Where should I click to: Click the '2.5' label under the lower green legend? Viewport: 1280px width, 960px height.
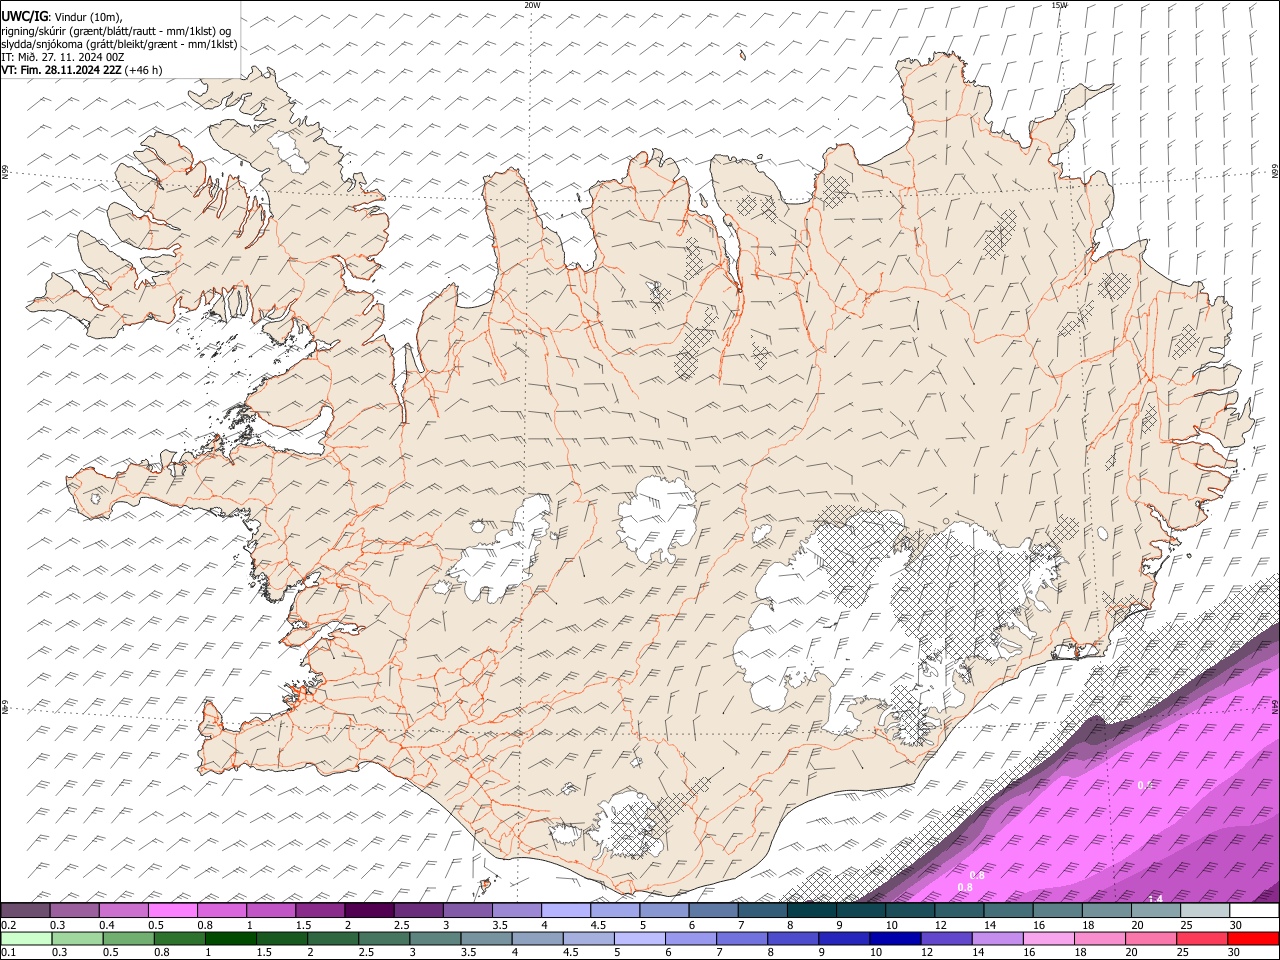[367, 952]
